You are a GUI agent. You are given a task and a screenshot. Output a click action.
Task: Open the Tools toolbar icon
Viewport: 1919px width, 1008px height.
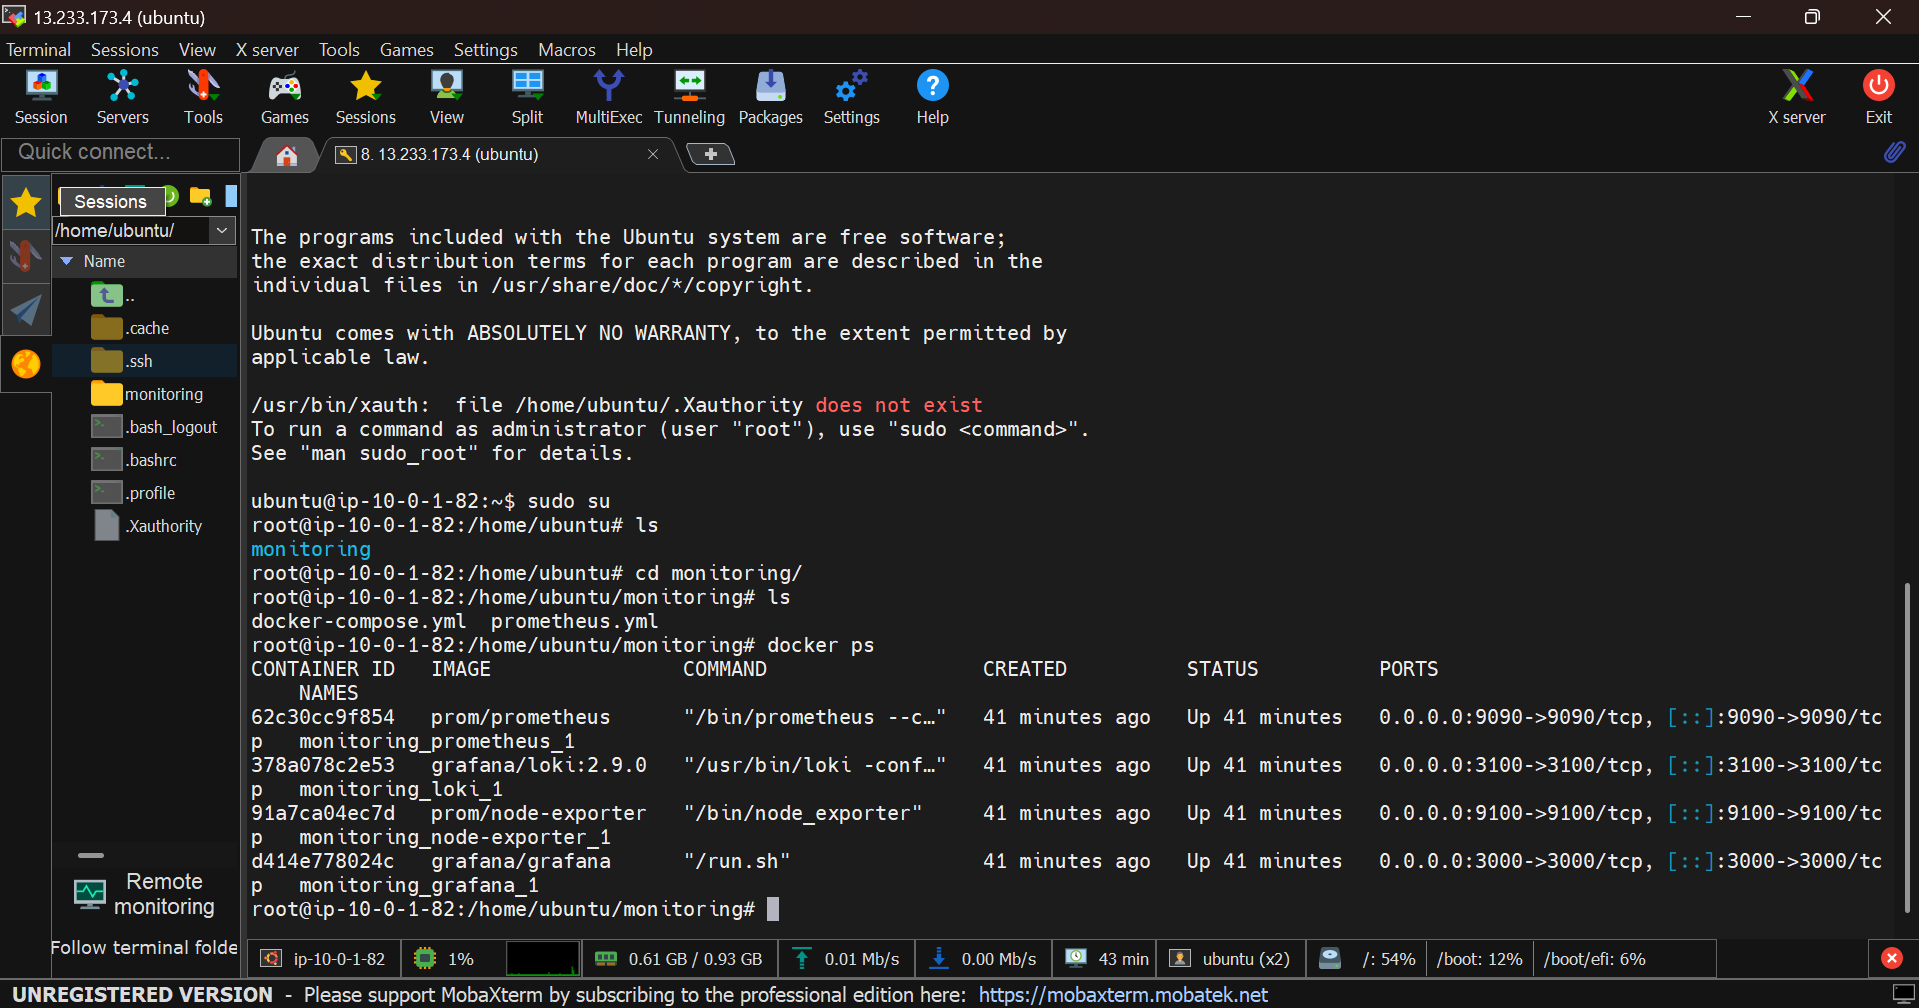coord(203,97)
